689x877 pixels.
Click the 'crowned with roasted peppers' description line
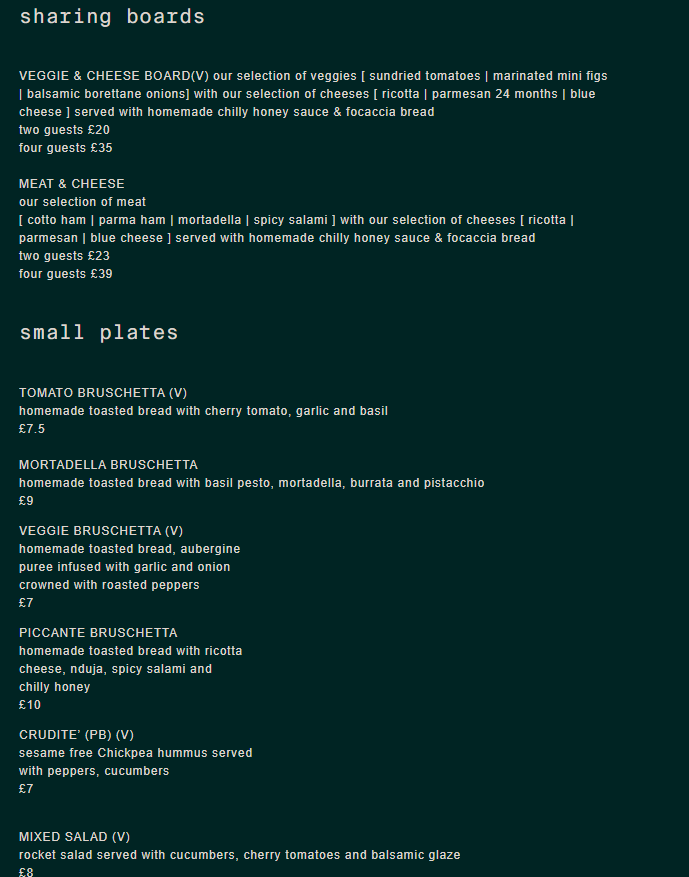109,585
